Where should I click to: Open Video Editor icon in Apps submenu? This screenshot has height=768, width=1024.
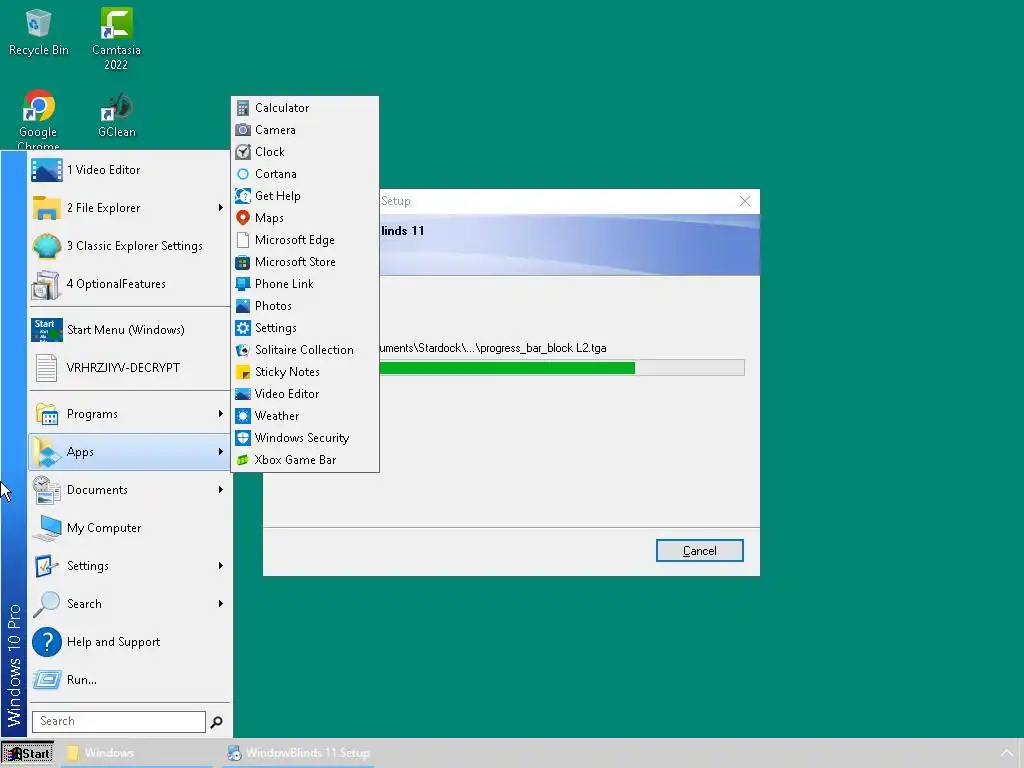pos(243,394)
